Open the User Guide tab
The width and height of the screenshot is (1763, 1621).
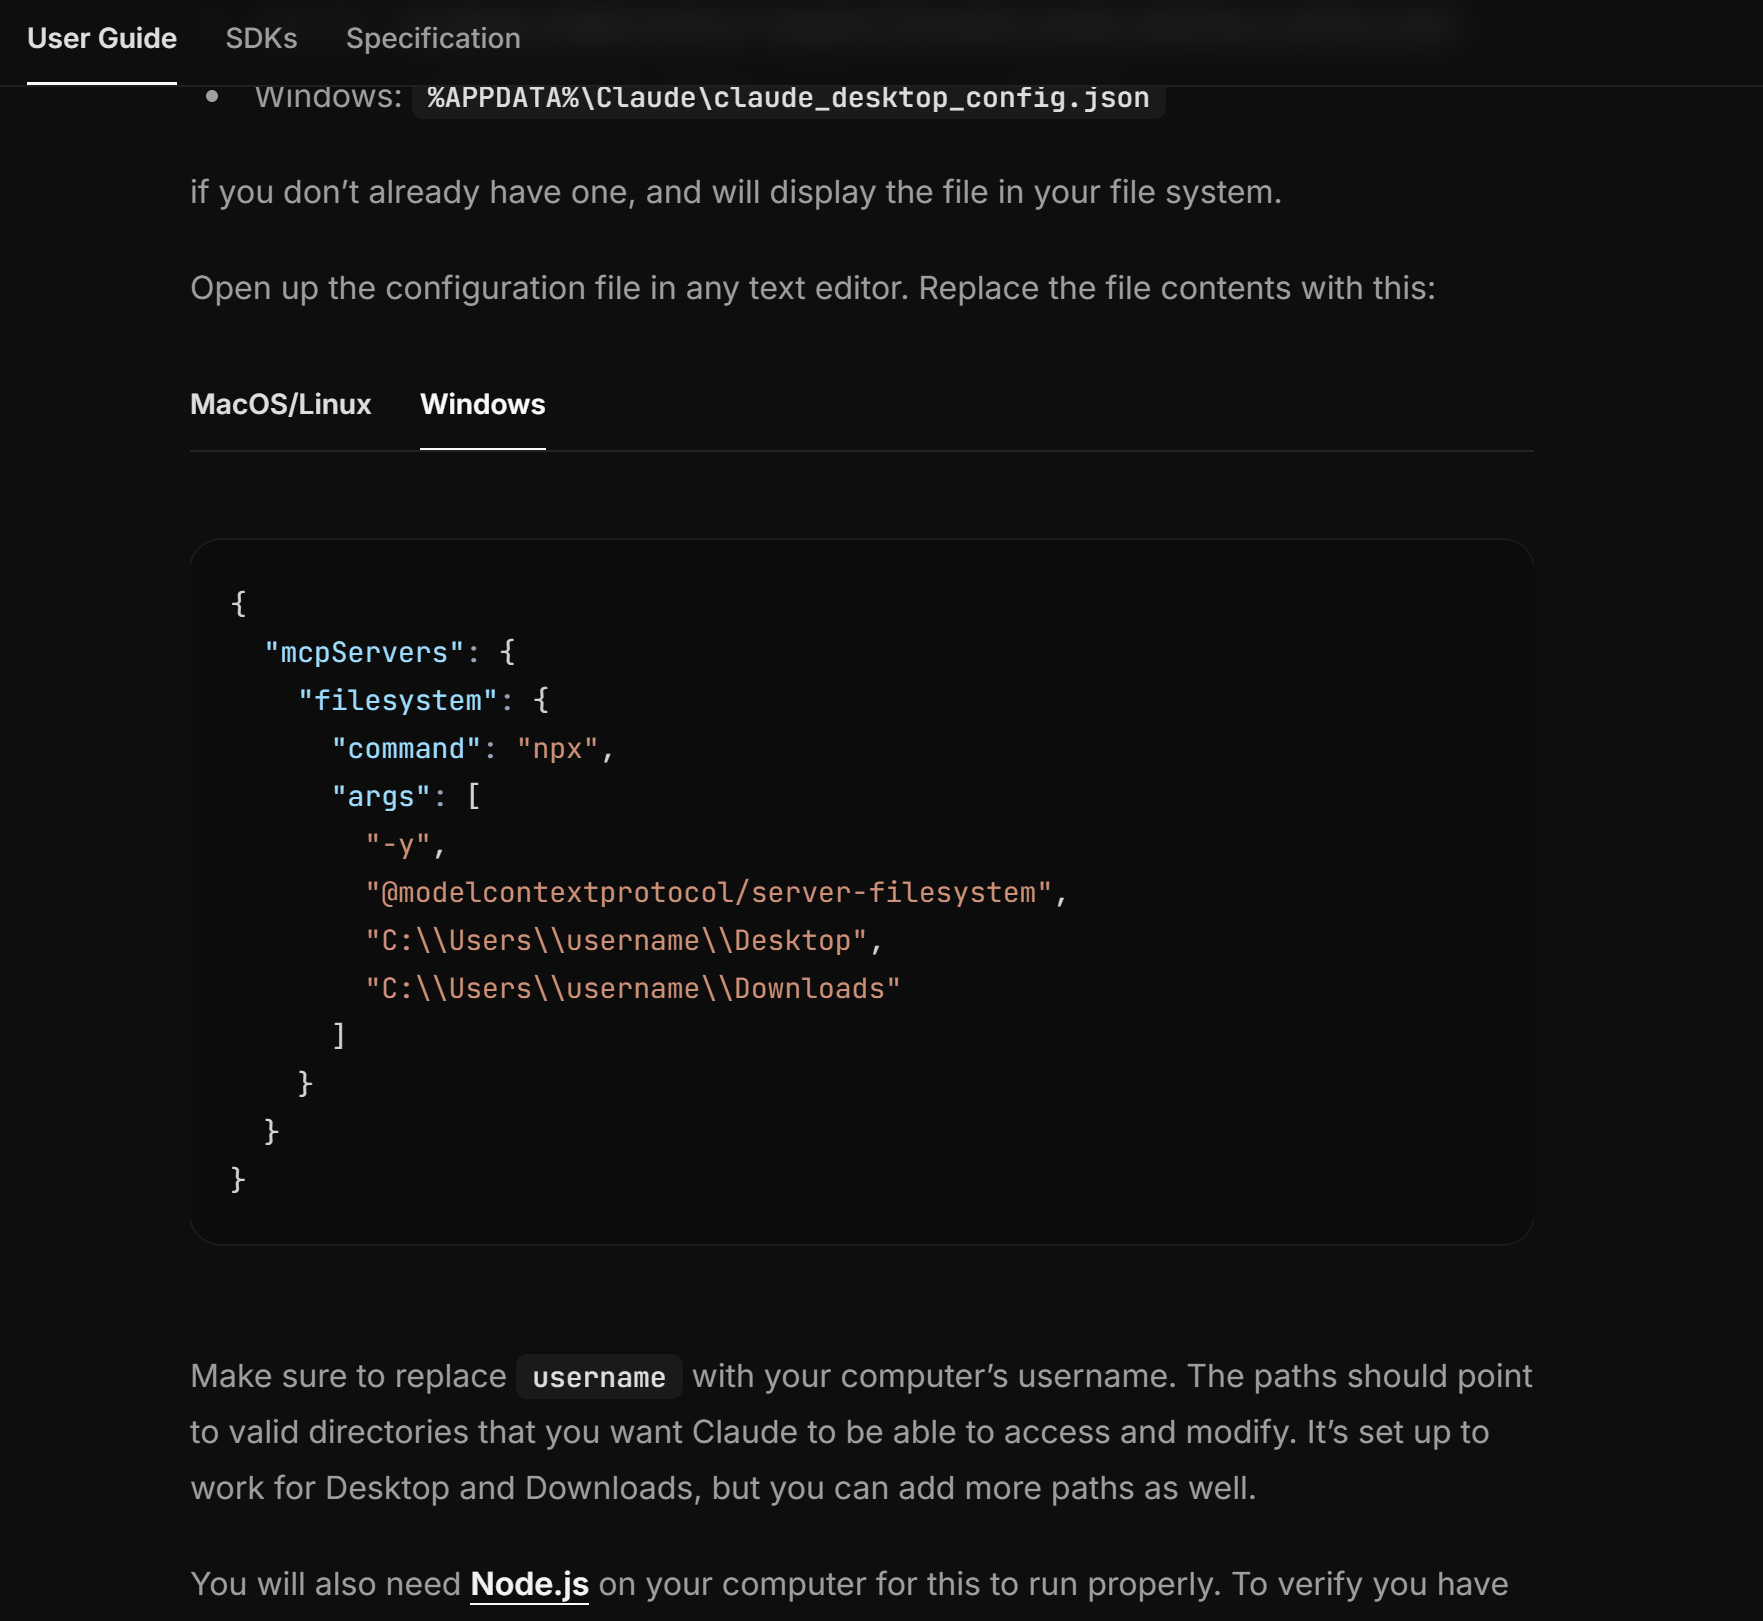pyautogui.click(x=102, y=38)
